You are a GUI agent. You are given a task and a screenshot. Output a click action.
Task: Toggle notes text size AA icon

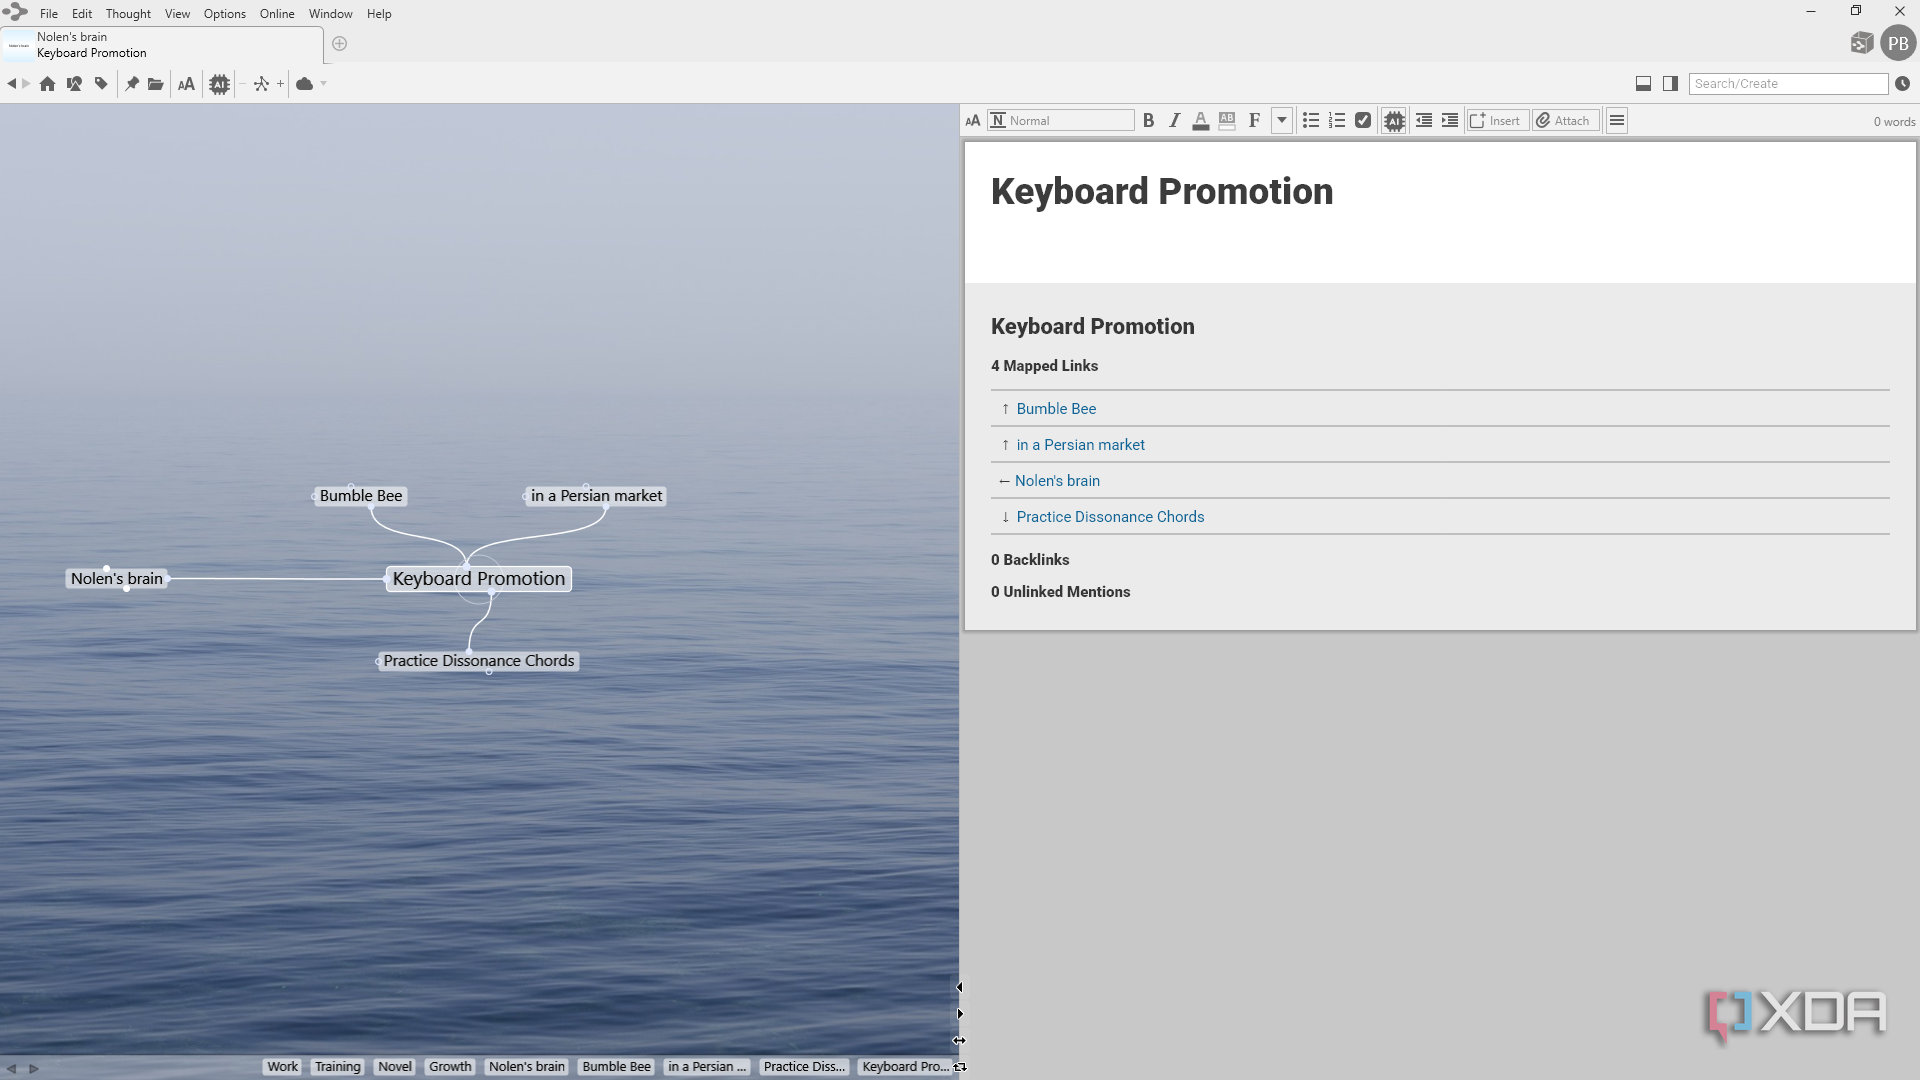coord(972,121)
